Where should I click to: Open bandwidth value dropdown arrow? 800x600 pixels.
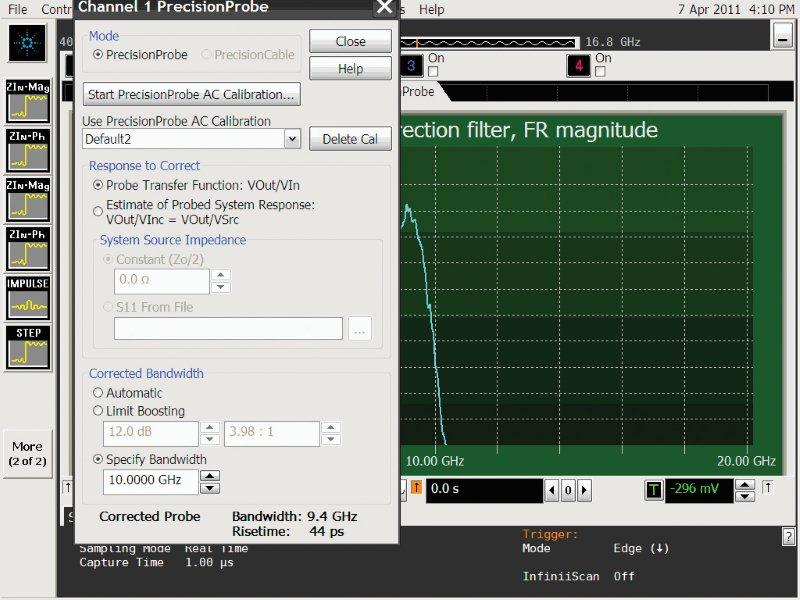tap(210, 487)
